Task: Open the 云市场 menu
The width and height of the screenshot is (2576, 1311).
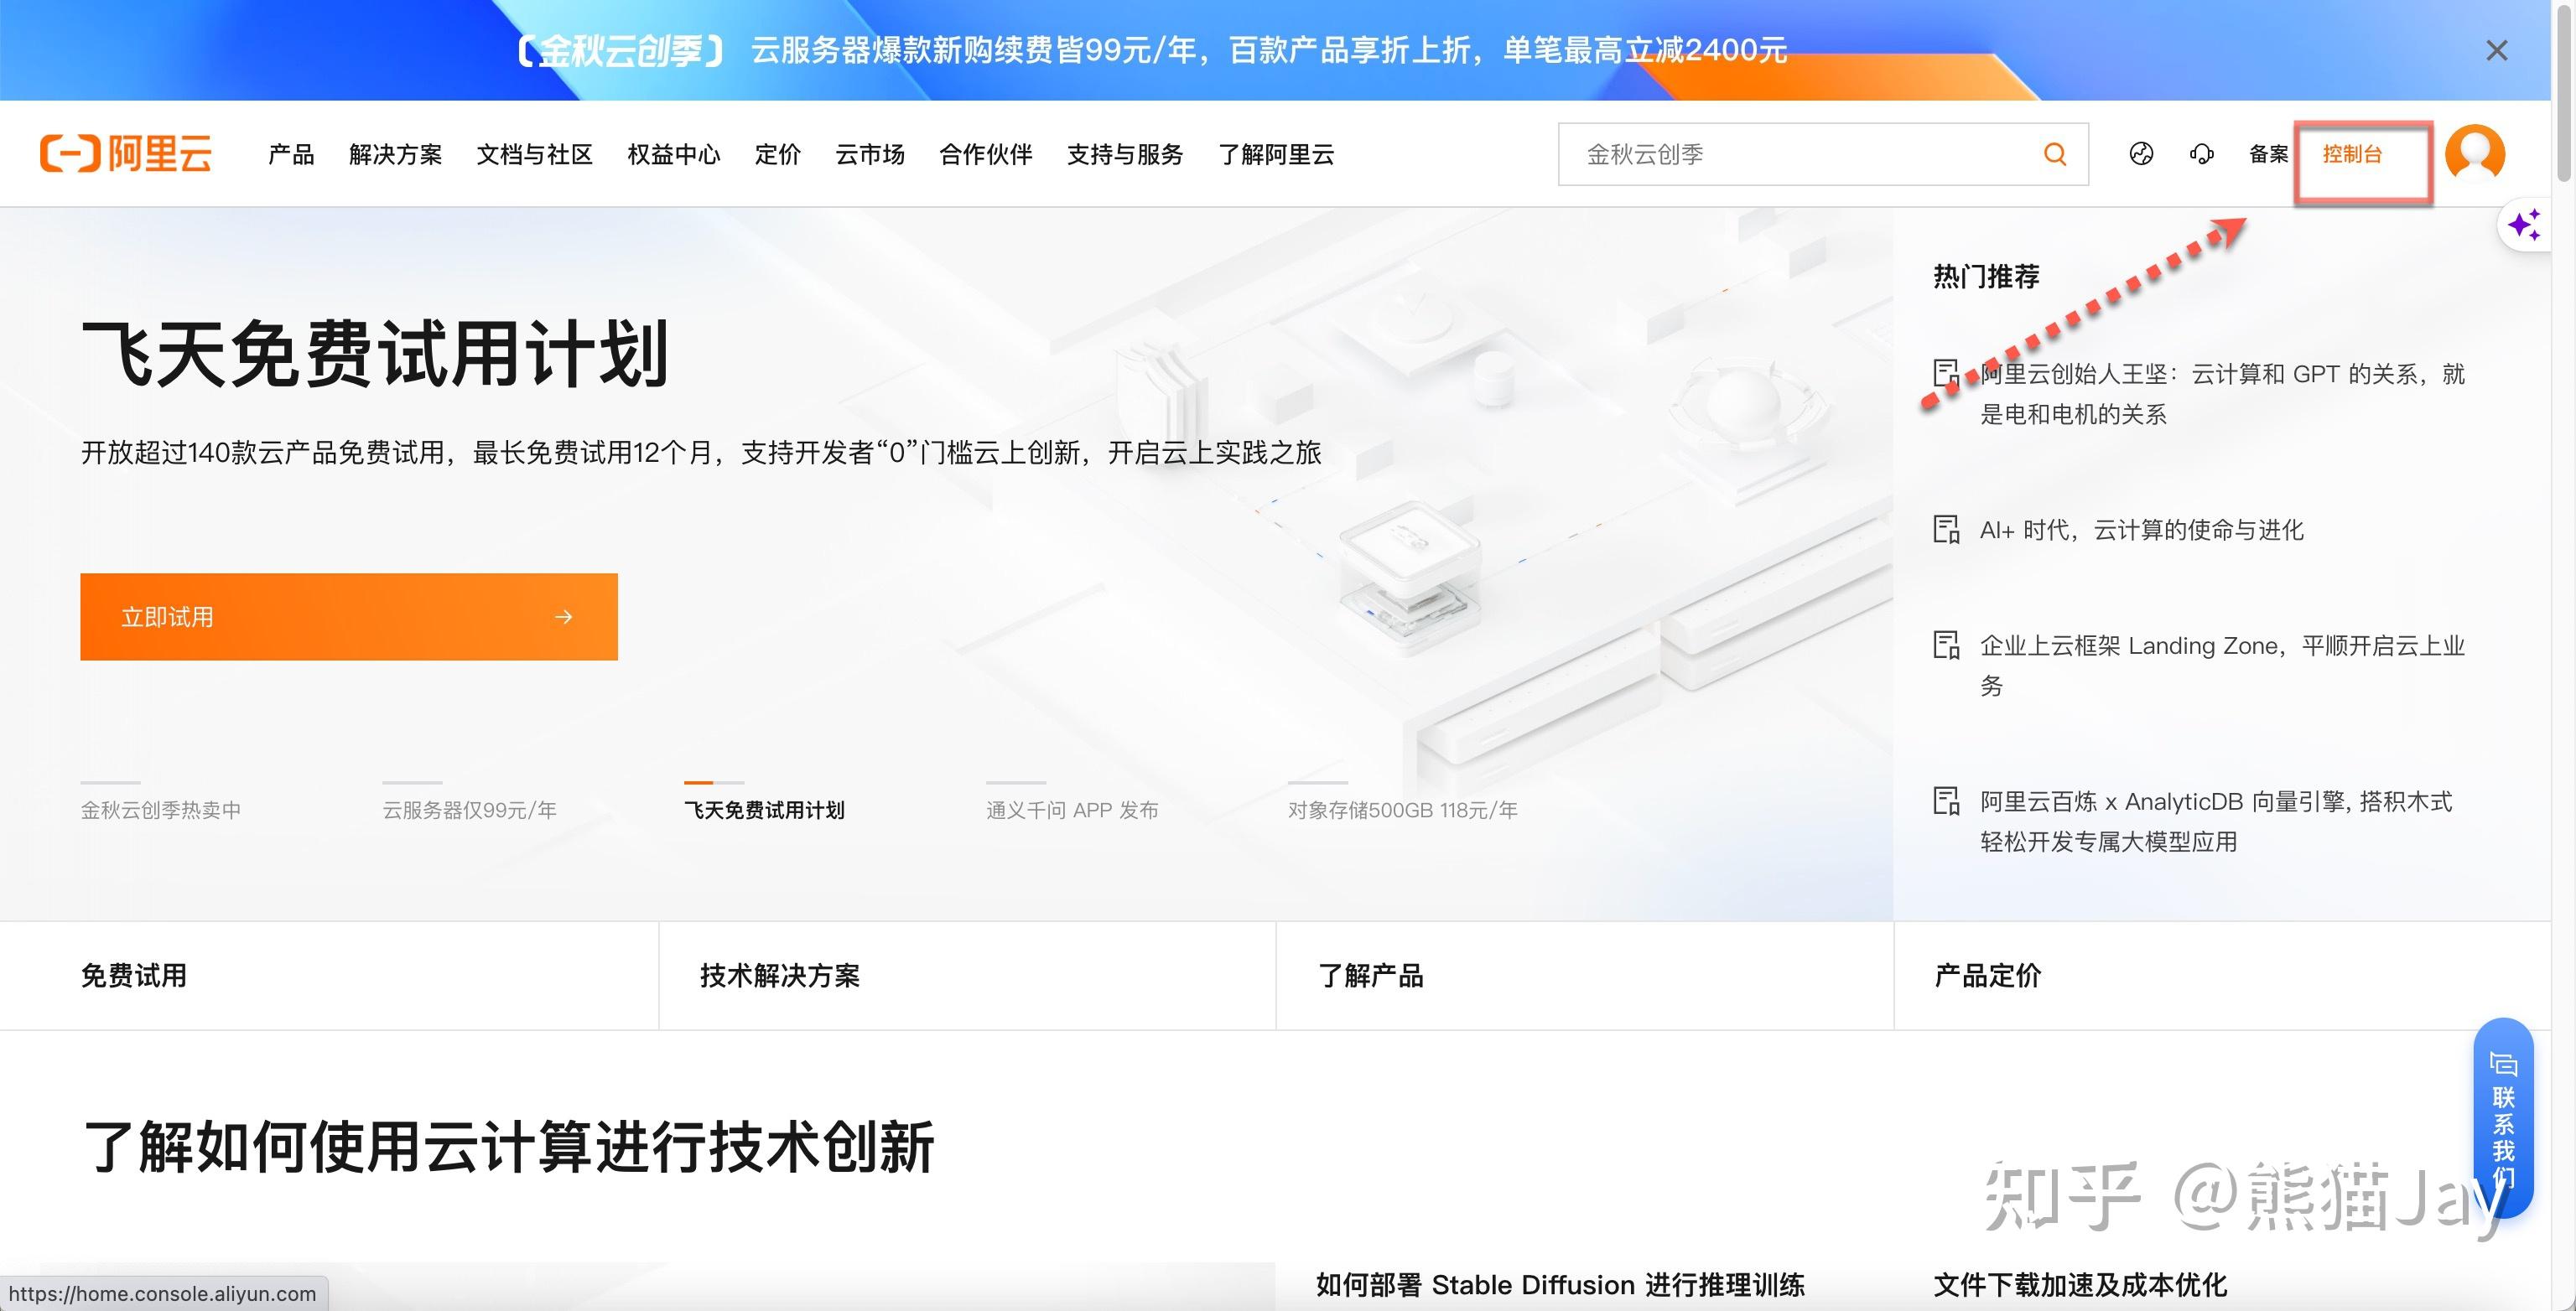Action: [870, 154]
